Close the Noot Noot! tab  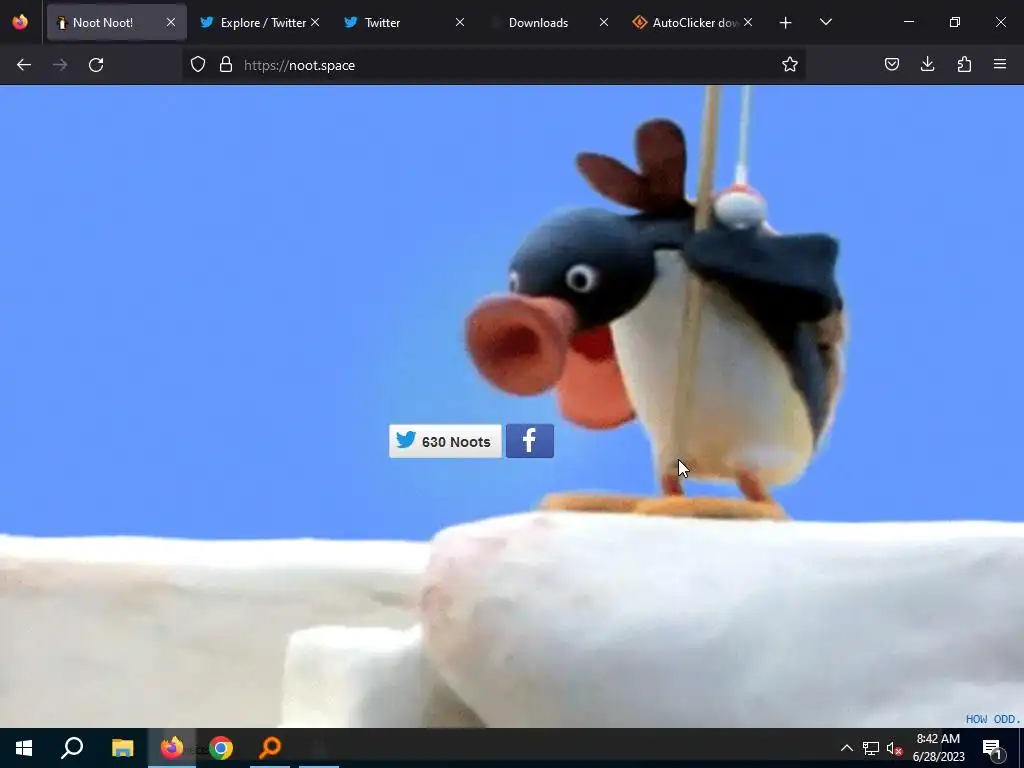point(170,22)
